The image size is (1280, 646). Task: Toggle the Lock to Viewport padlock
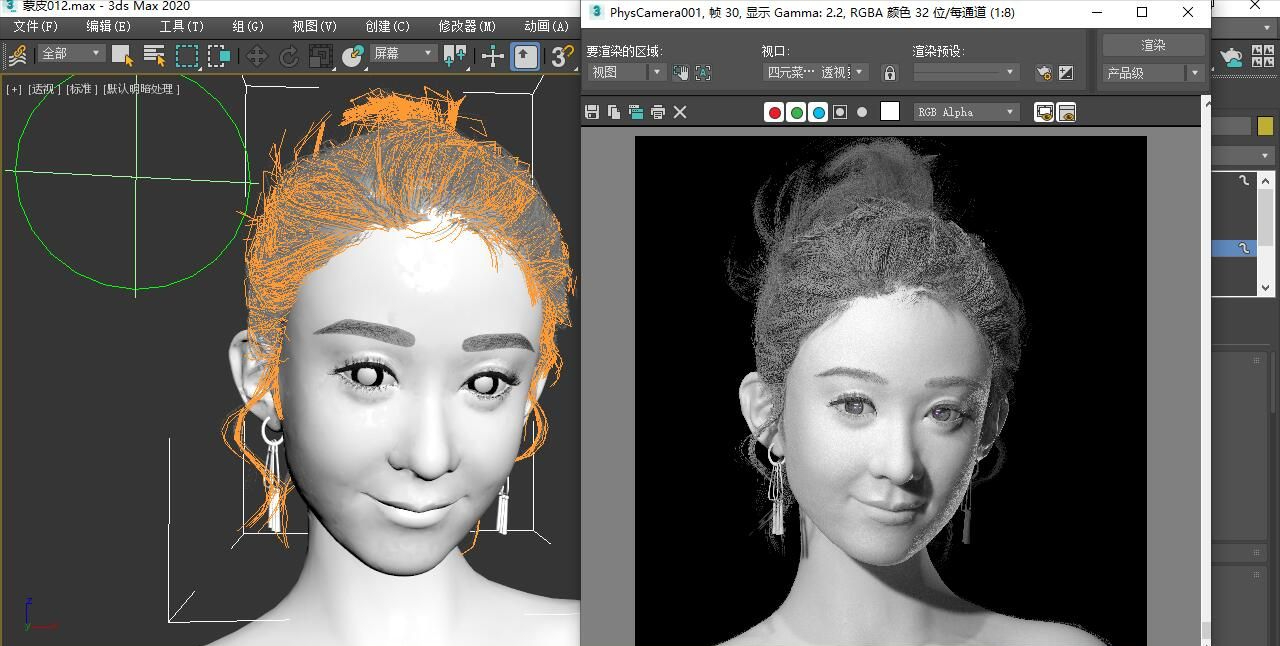click(x=889, y=72)
